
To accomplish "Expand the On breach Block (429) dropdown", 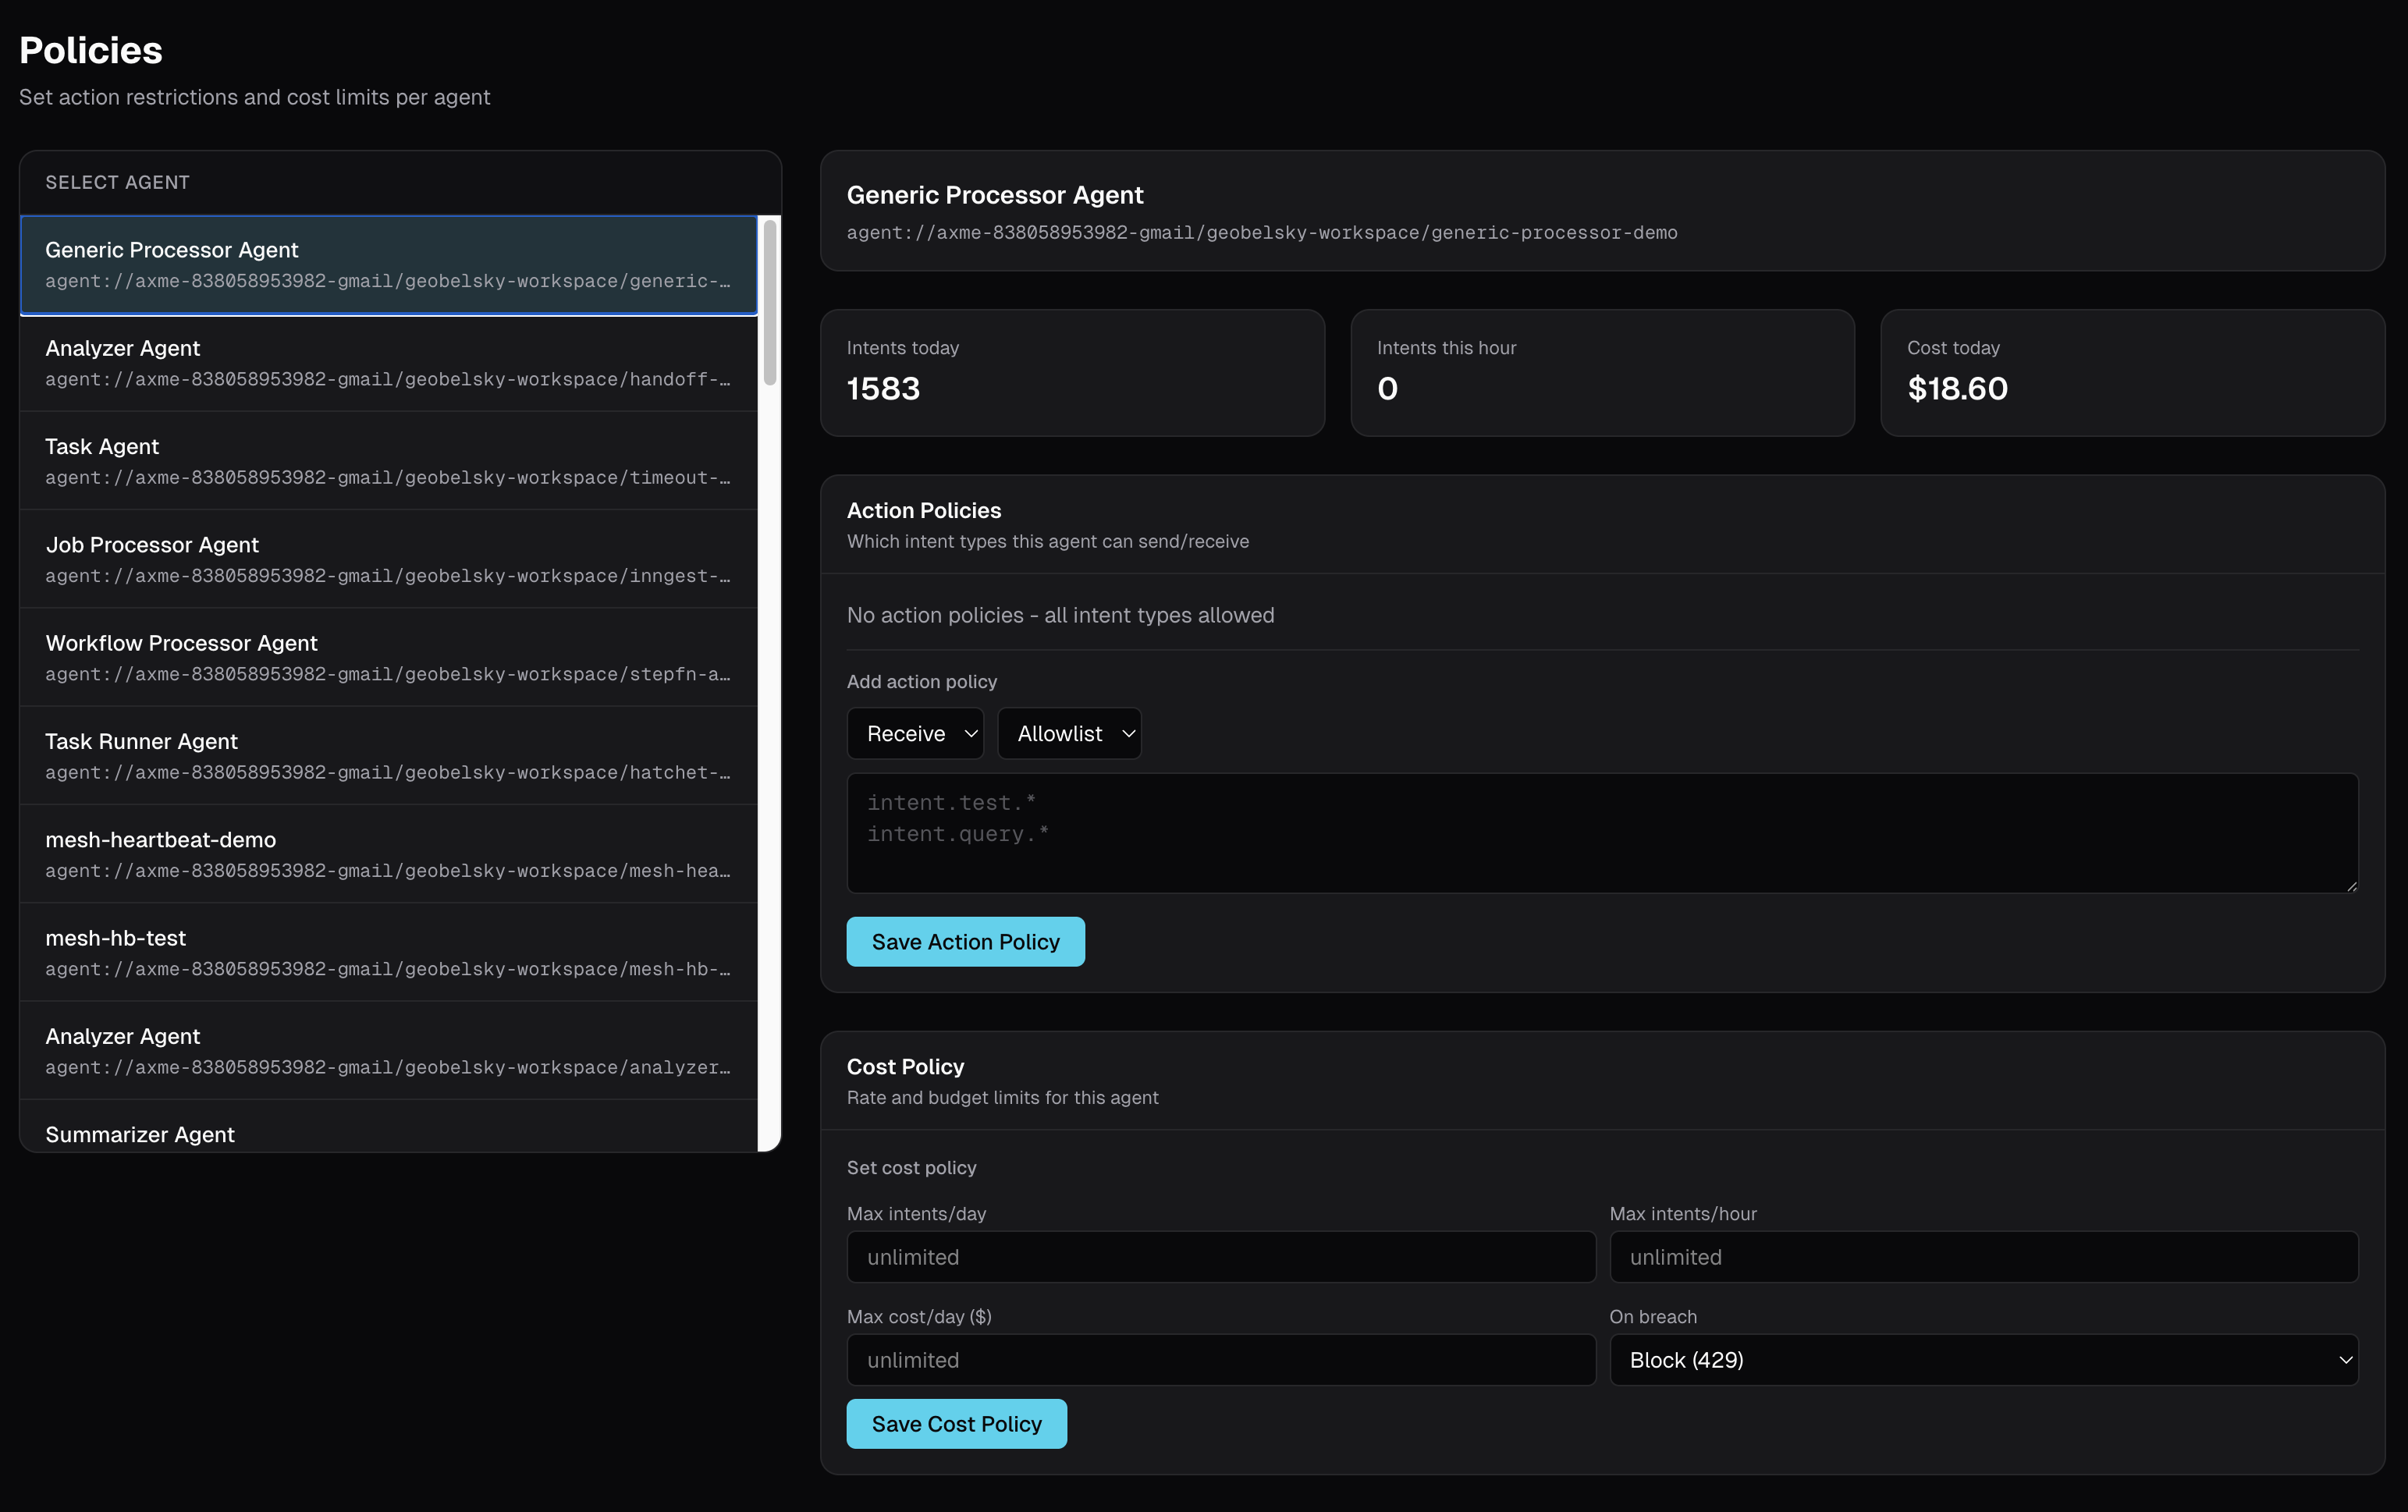I will pos(1983,1360).
